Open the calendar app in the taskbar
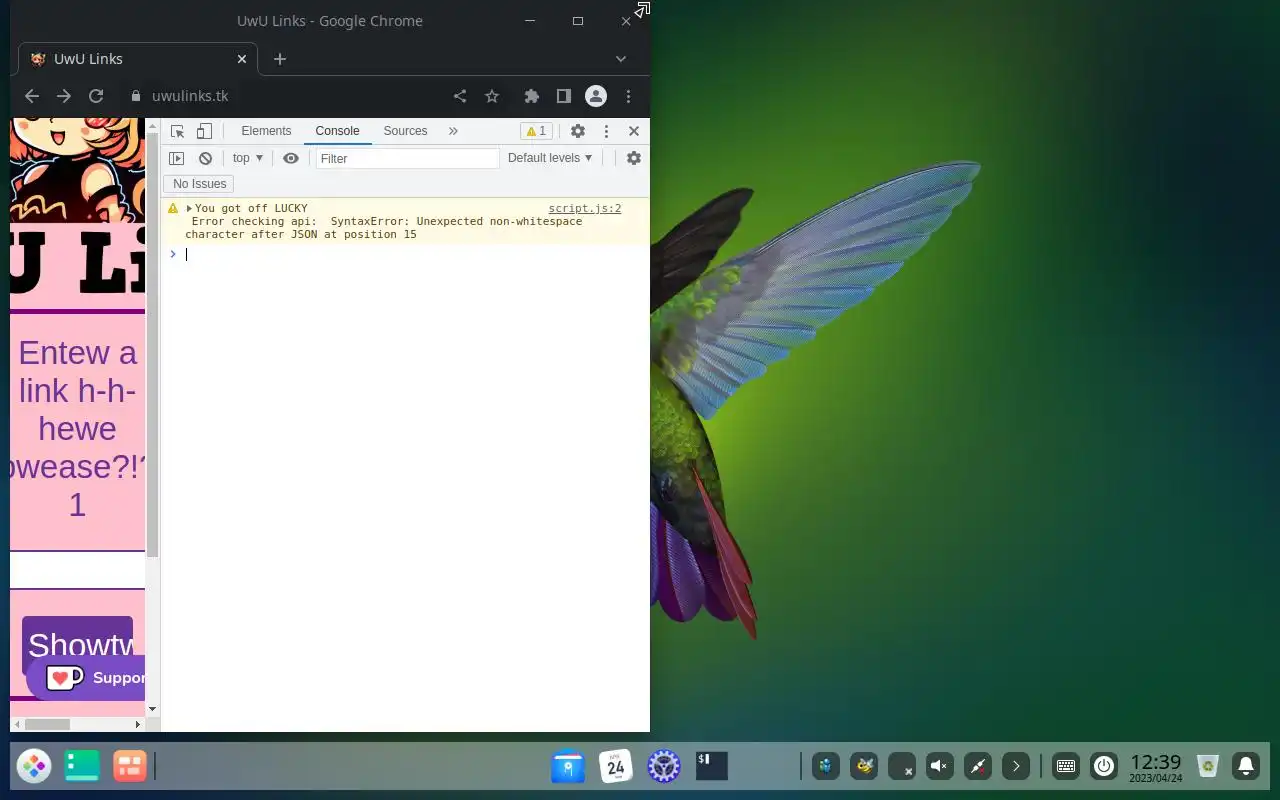 [x=615, y=766]
